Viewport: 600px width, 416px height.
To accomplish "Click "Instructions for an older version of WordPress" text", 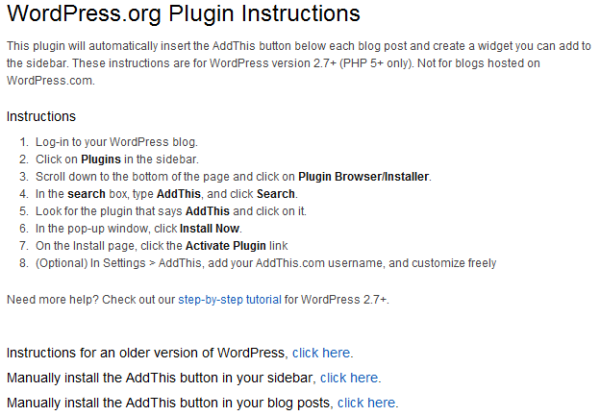I will (x=146, y=353).
